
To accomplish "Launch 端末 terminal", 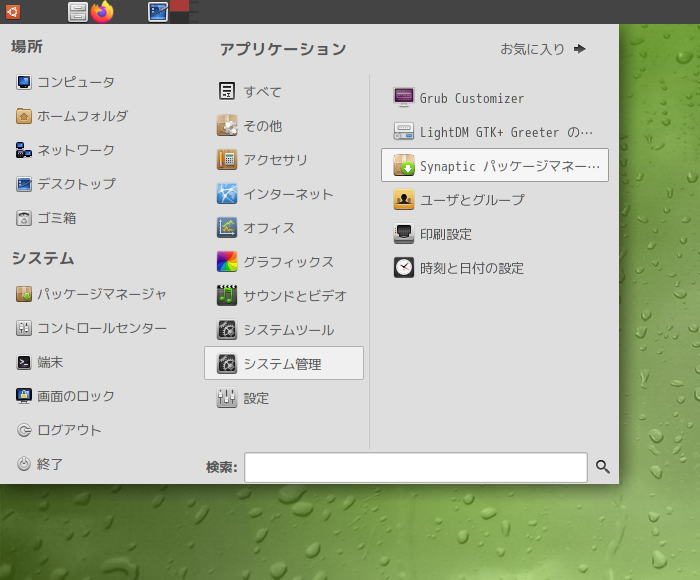I will click(39, 362).
